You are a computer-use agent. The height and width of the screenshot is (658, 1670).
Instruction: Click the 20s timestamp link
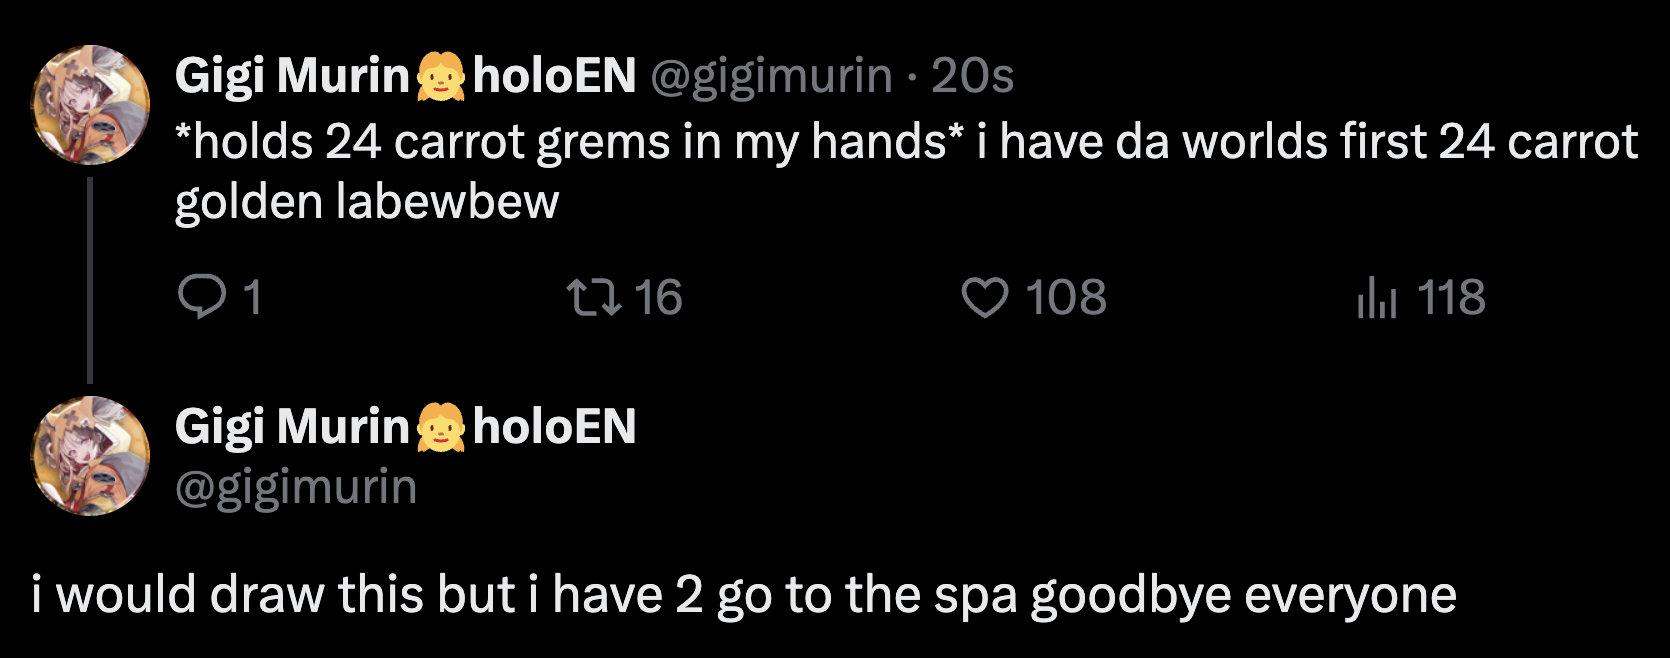(x=972, y=76)
